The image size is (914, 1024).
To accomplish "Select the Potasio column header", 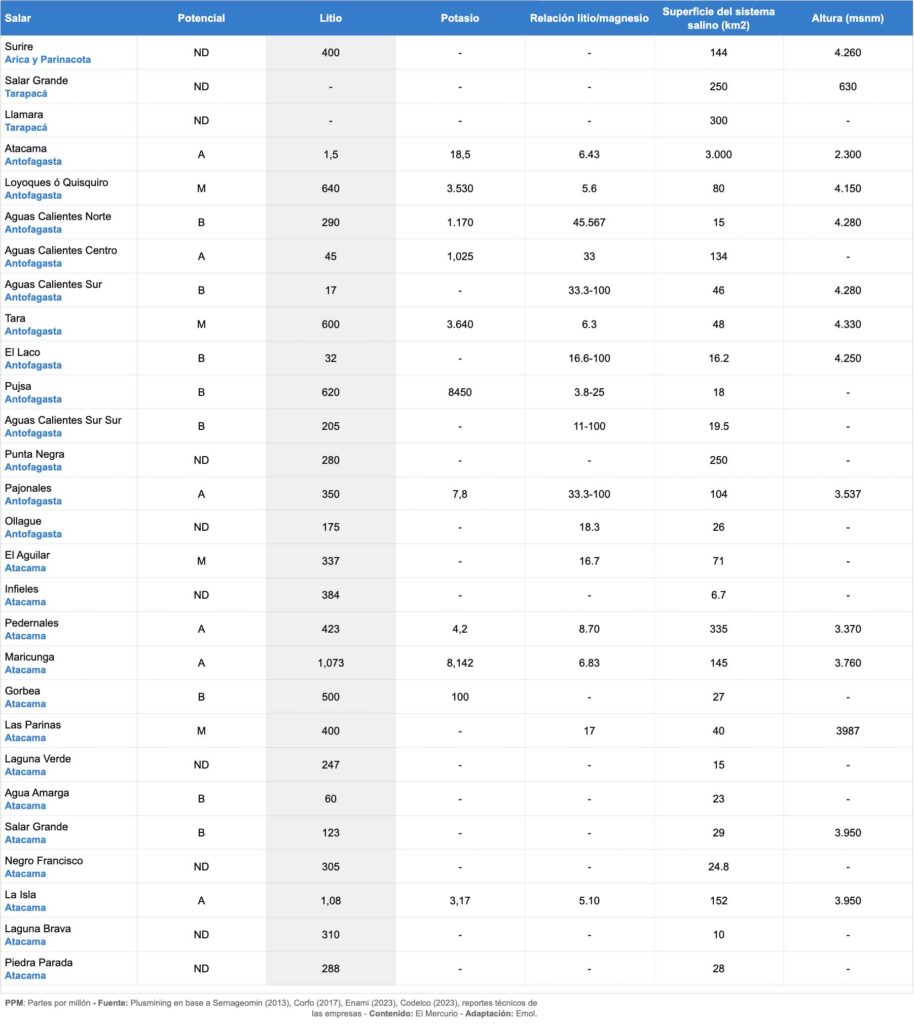I will pyautogui.click(x=460, y=18).
